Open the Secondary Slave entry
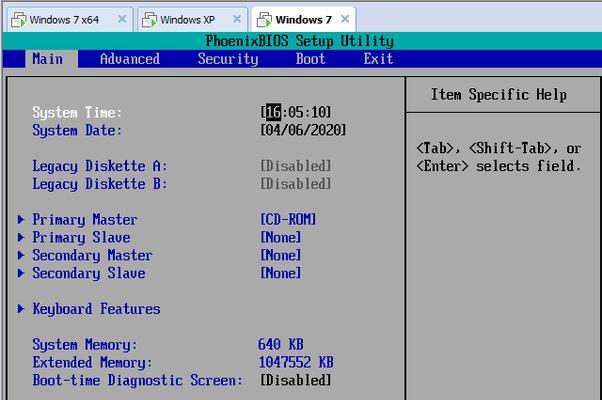The image size is (602, 400). [89, 273]
